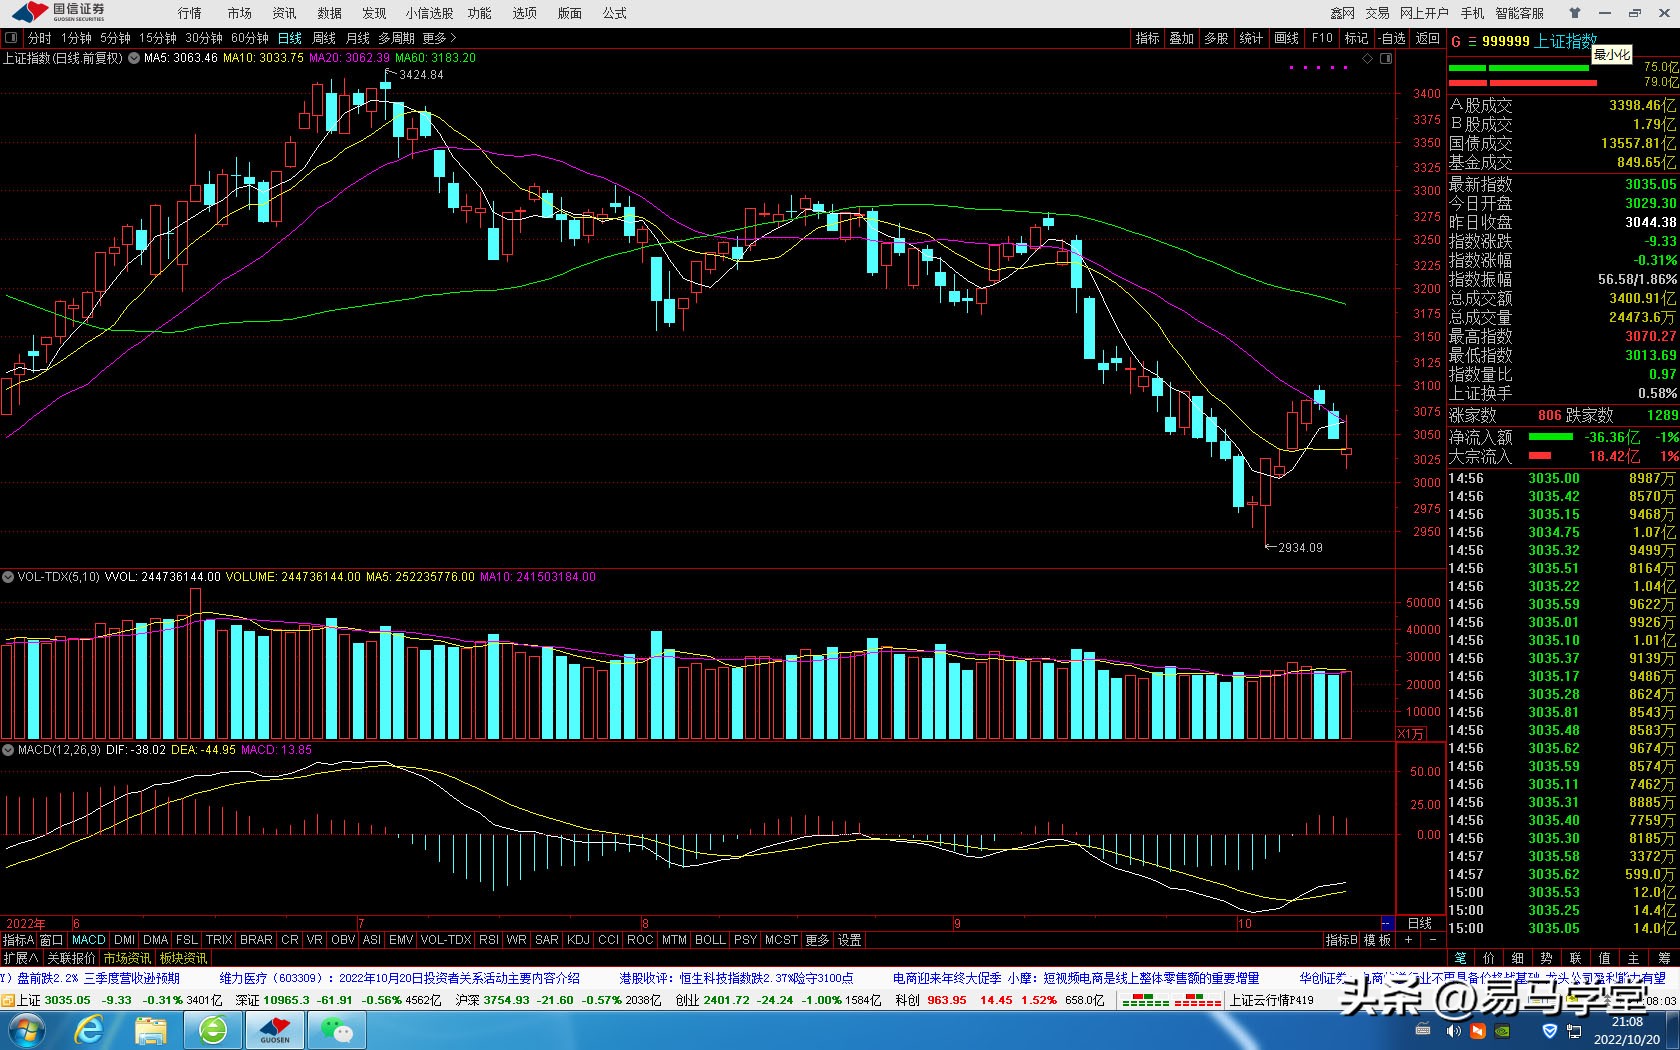1680x1050 pixels.
Task: Click the blue timeline end marker icon
Action: (1386, 923)
